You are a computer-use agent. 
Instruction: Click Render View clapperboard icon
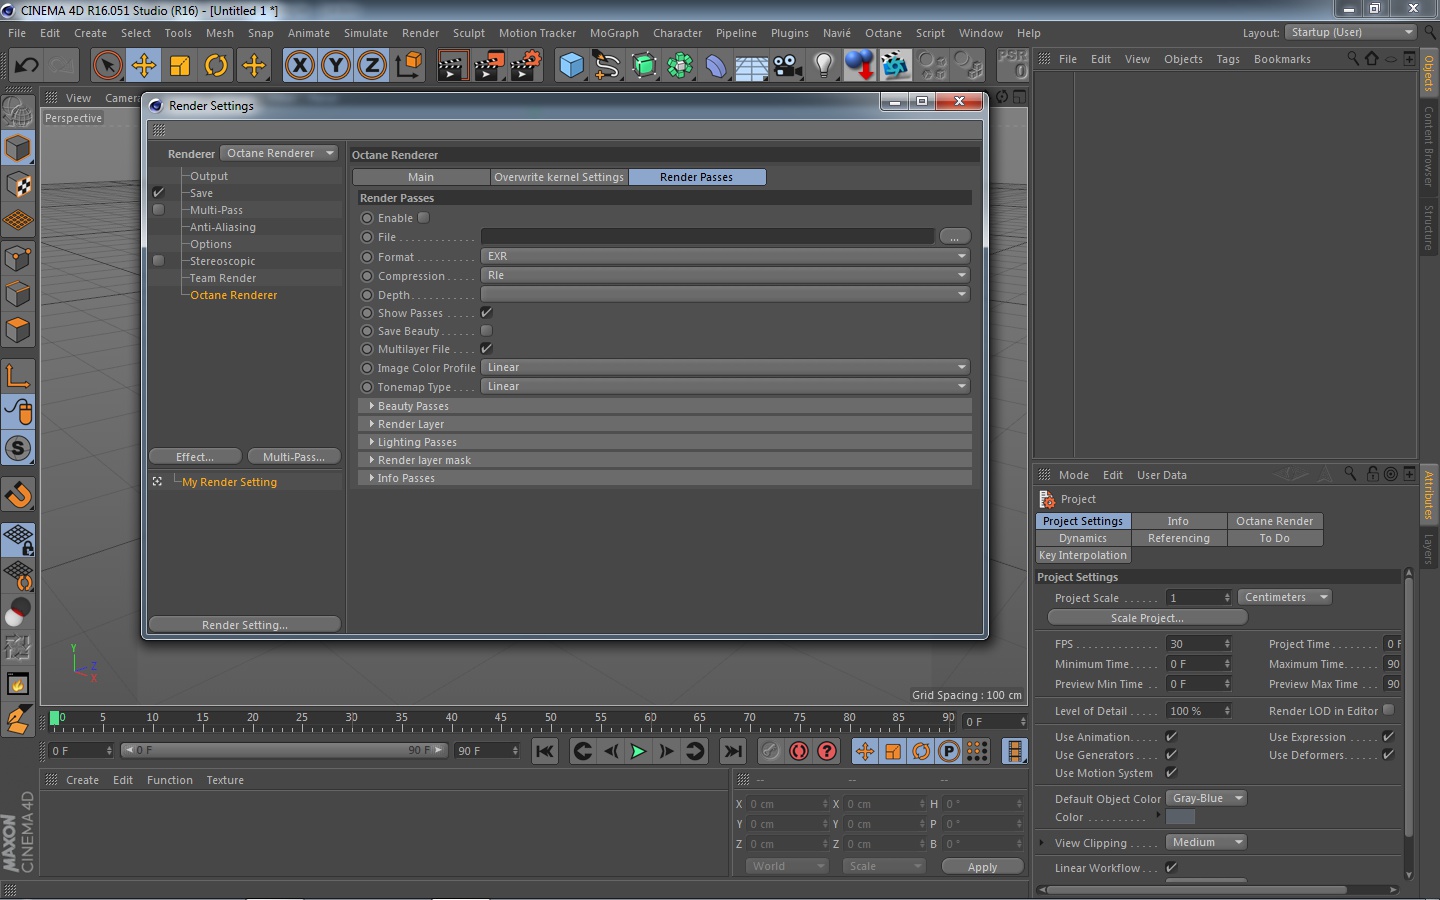click(452, 66)
